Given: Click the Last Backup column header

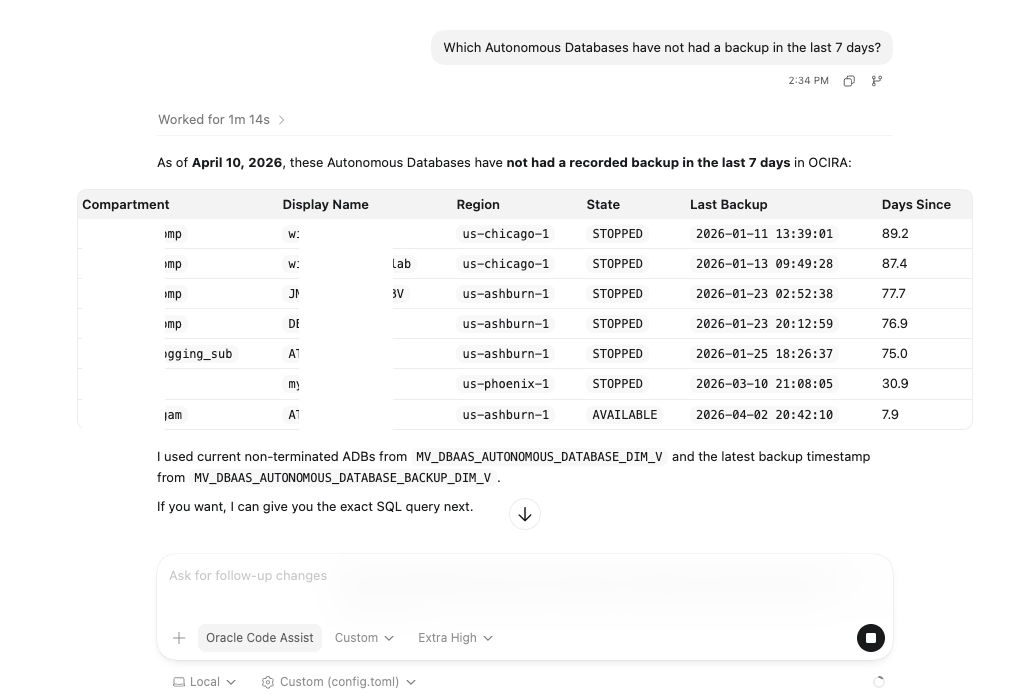Looking at the screenshot, I should pyautogui.click(x=728, y=205).
